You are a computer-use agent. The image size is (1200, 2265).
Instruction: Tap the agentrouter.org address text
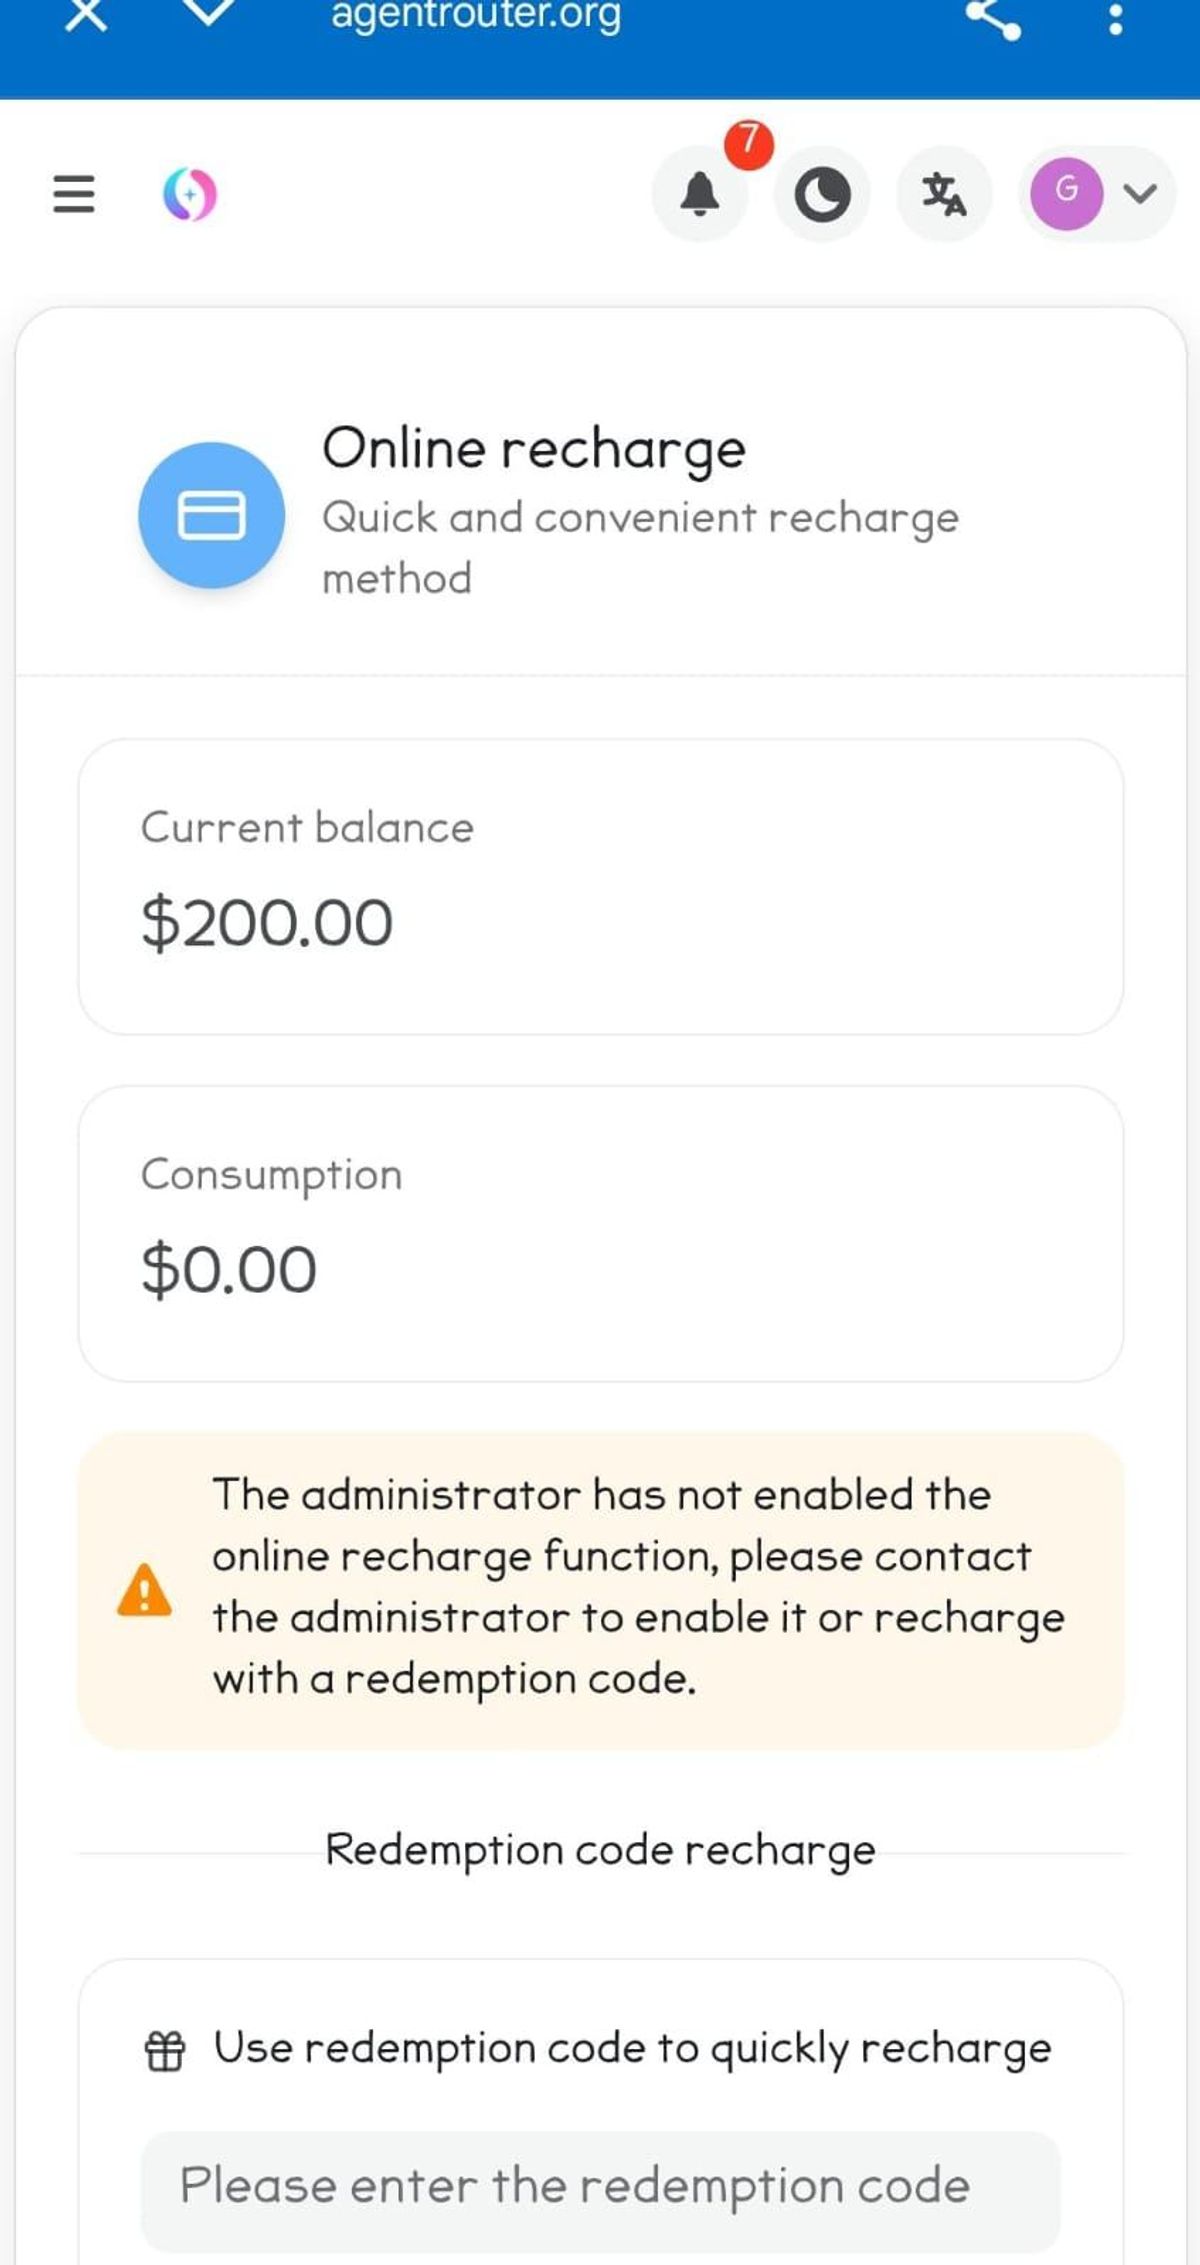click(476, 15)
